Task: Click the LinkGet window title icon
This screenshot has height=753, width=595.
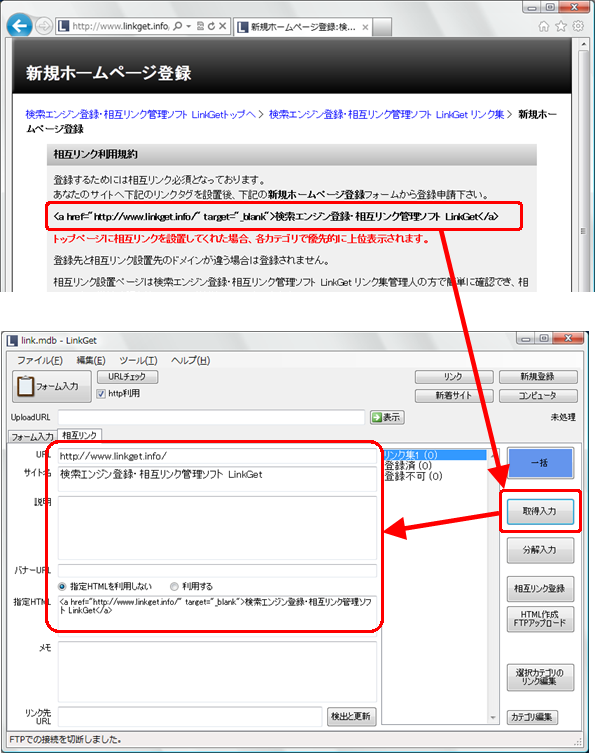Action: click(12, 340)
